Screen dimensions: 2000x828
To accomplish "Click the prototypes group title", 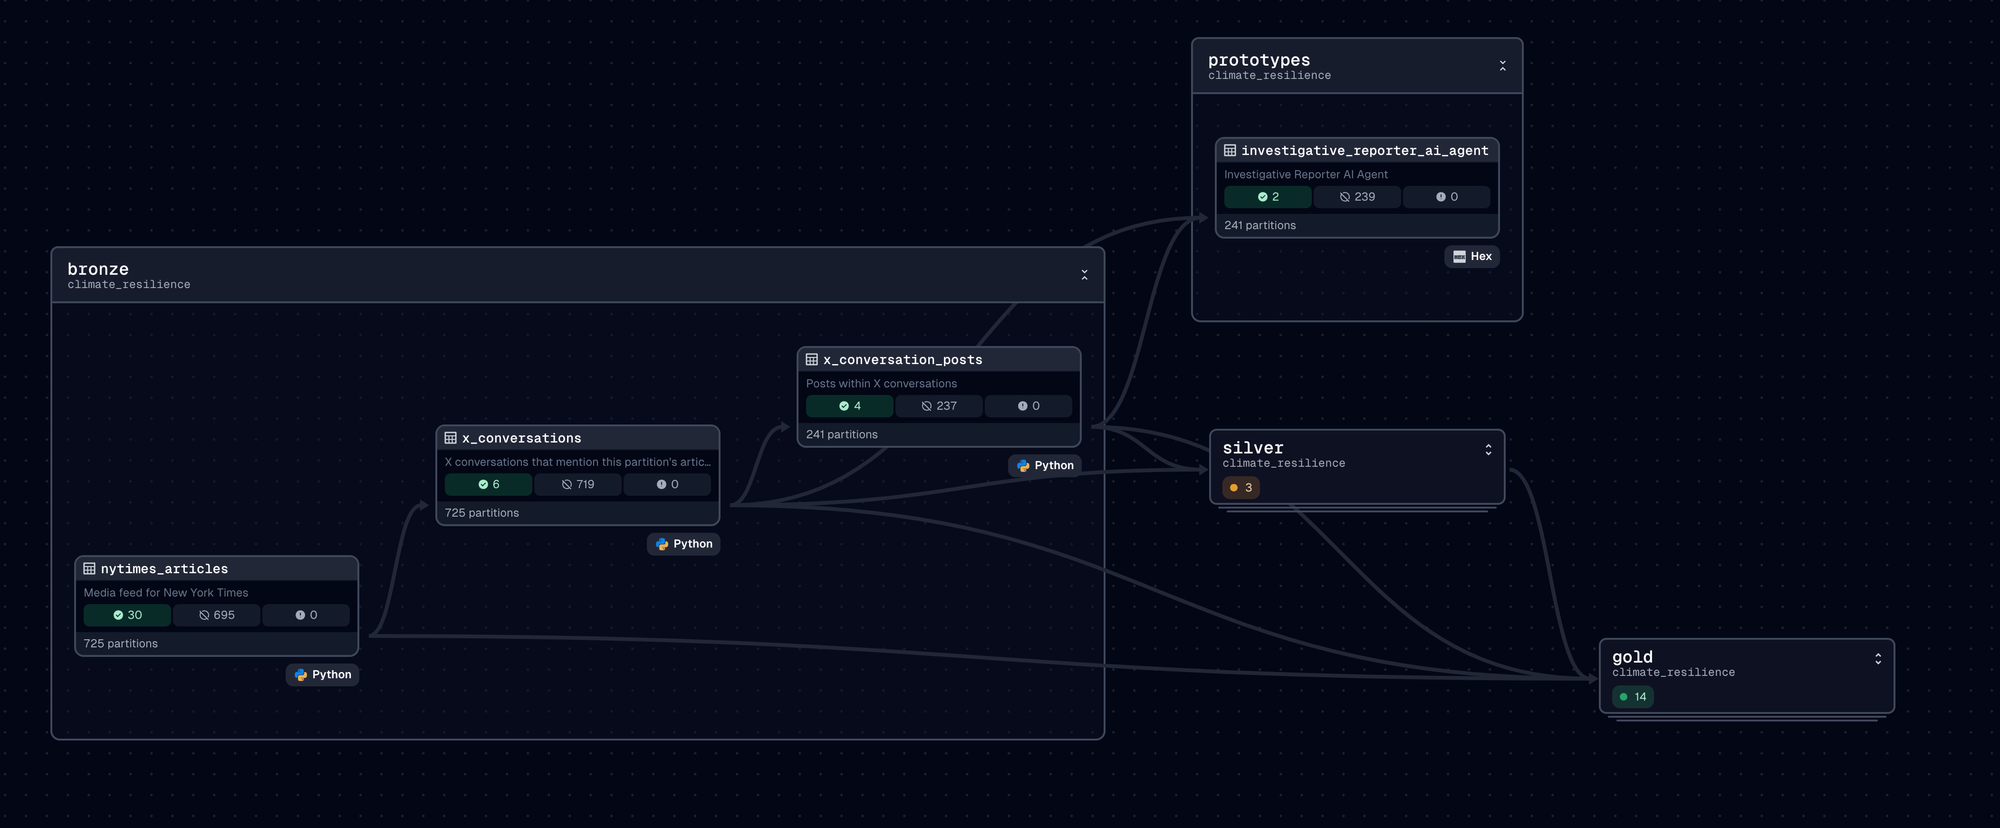I will coord(1259,60).
